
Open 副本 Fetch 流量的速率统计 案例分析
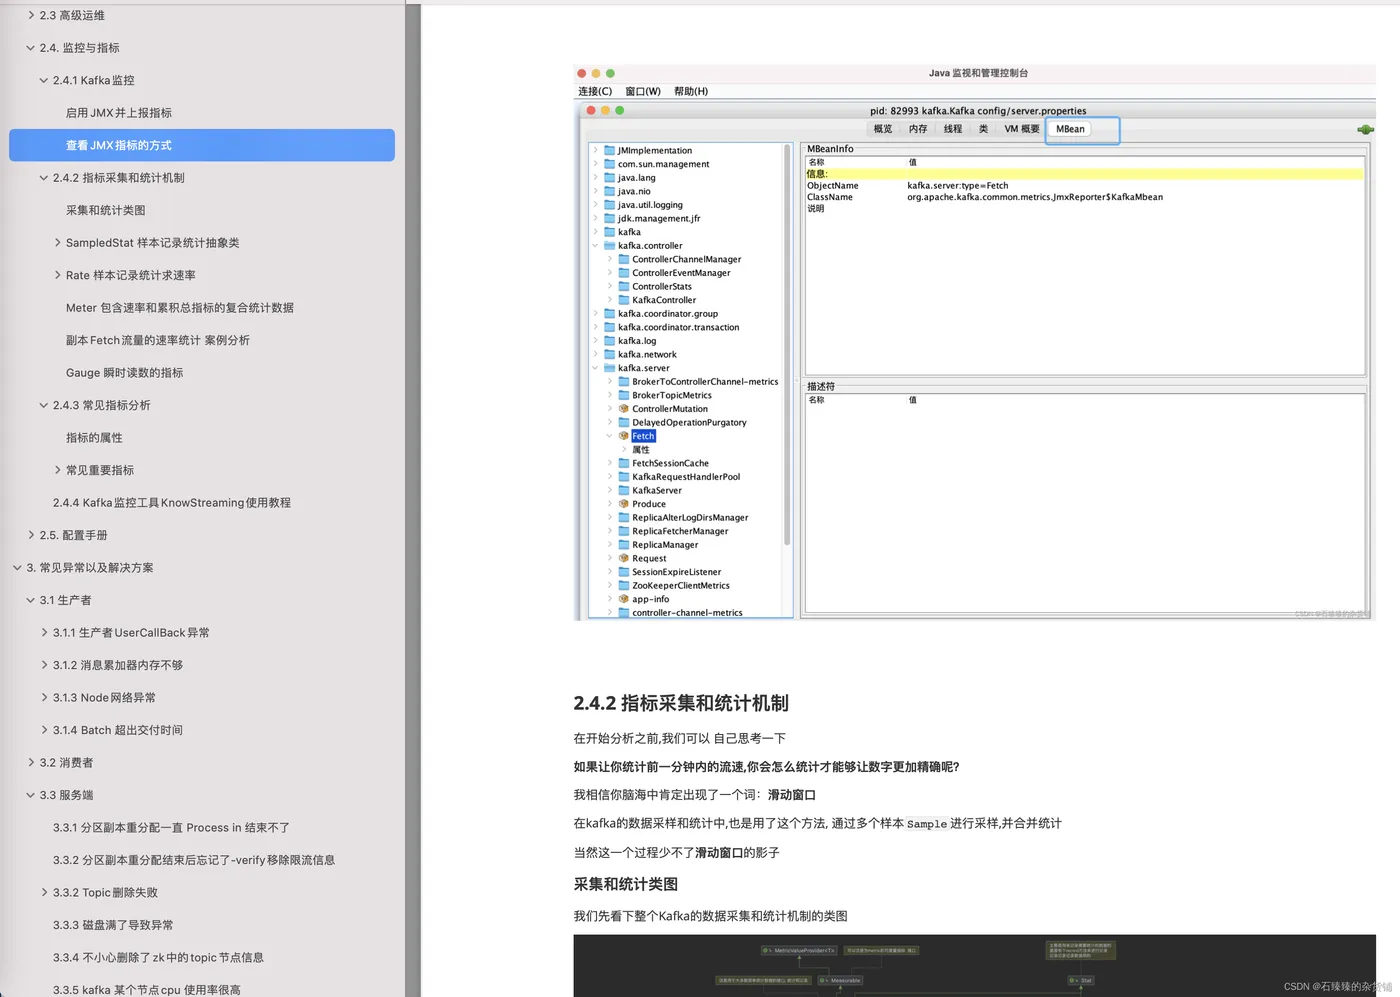[158, 340]
